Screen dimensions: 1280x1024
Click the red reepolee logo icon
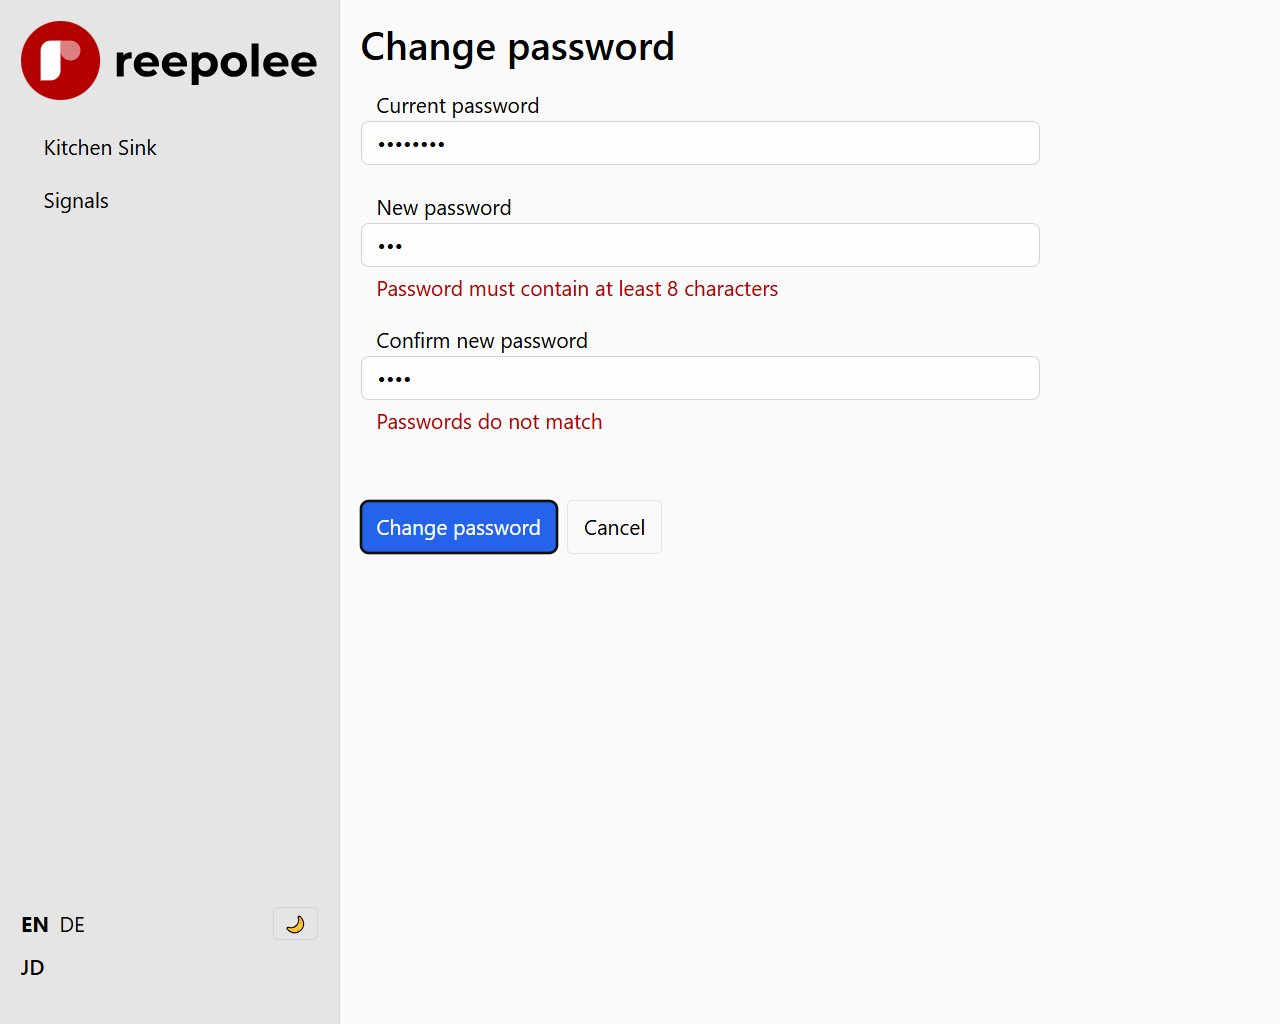pos(60,60)
